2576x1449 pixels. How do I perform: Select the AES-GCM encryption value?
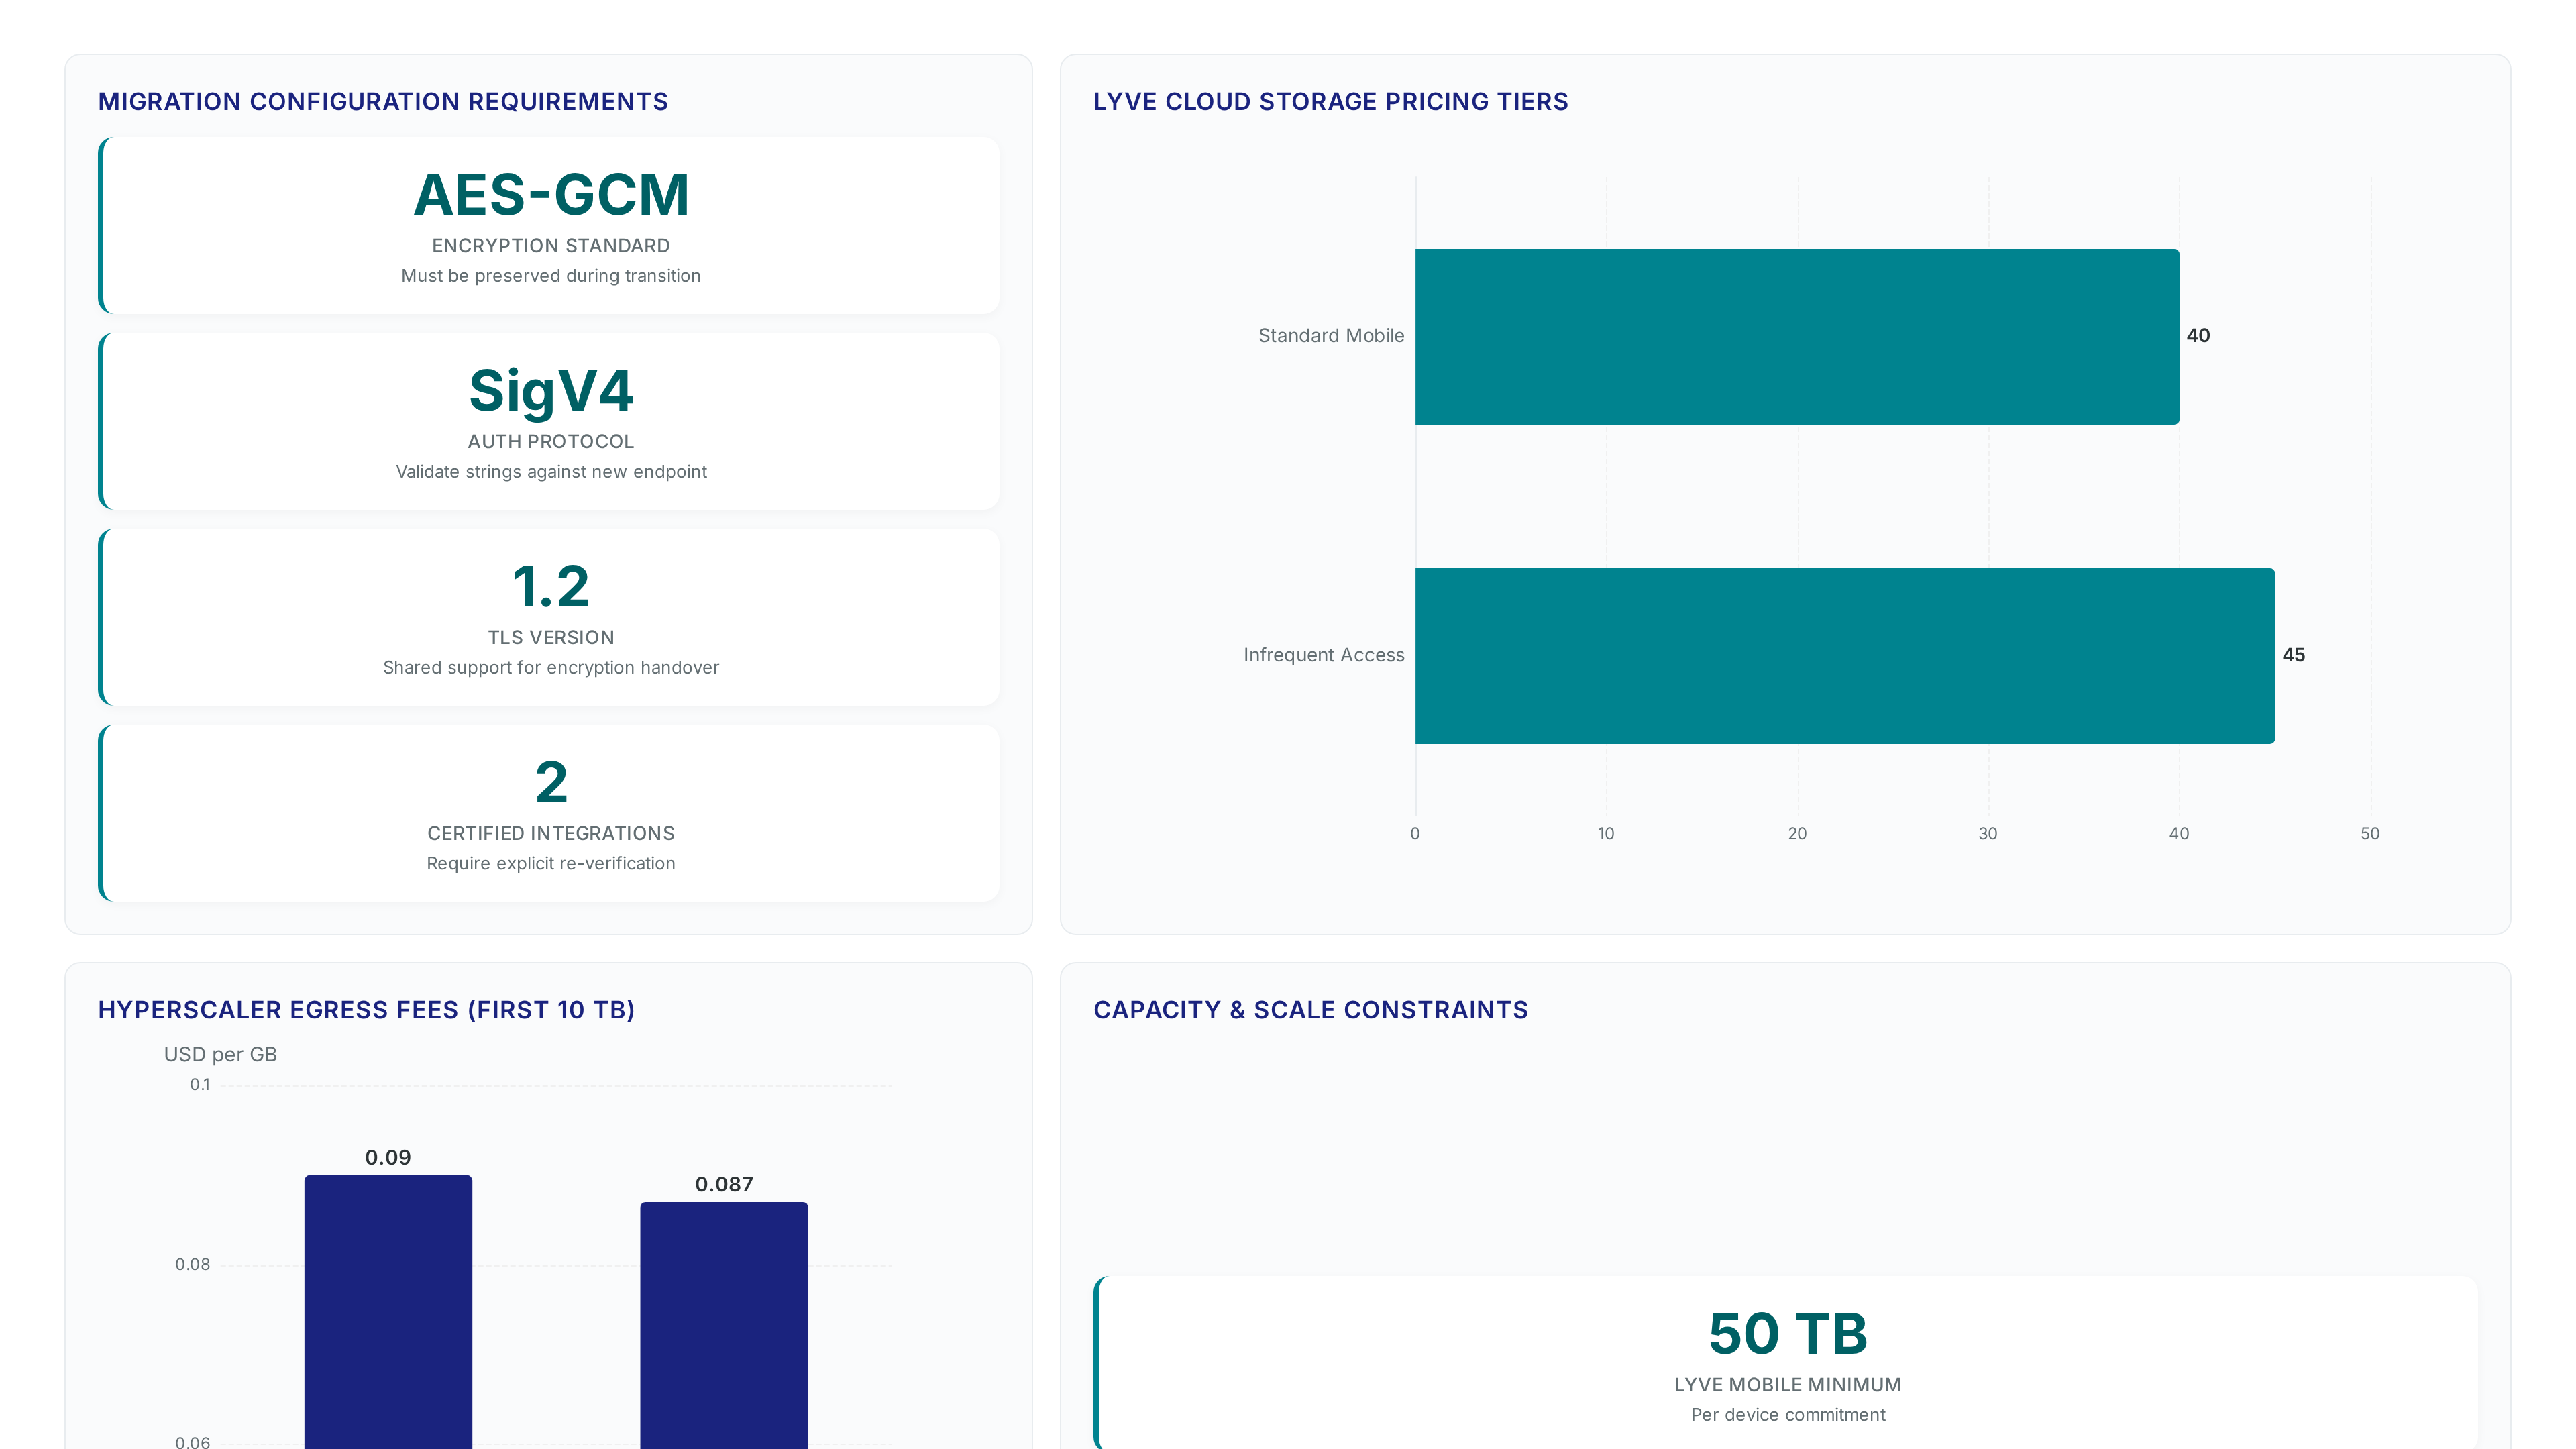point(551,194)
